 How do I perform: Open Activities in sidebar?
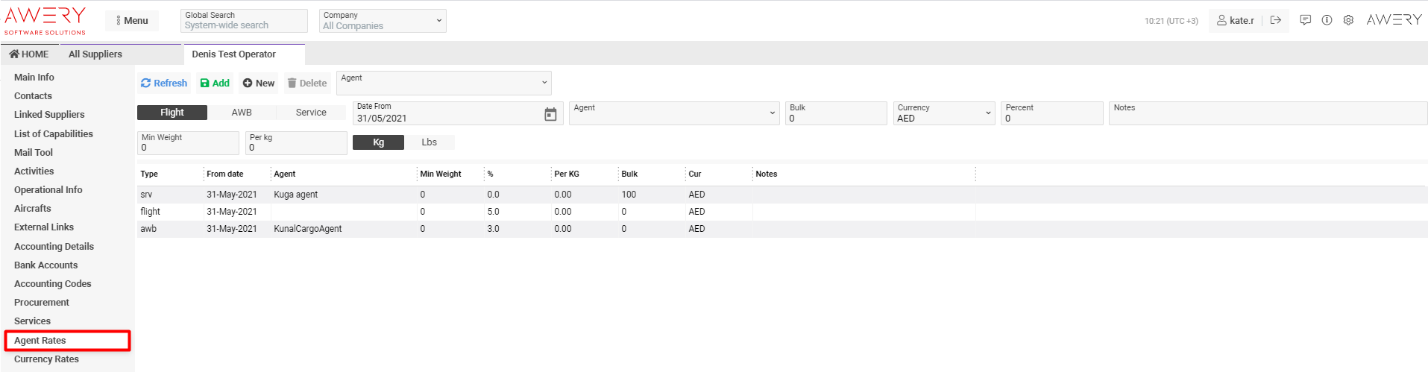coord(34,171)
